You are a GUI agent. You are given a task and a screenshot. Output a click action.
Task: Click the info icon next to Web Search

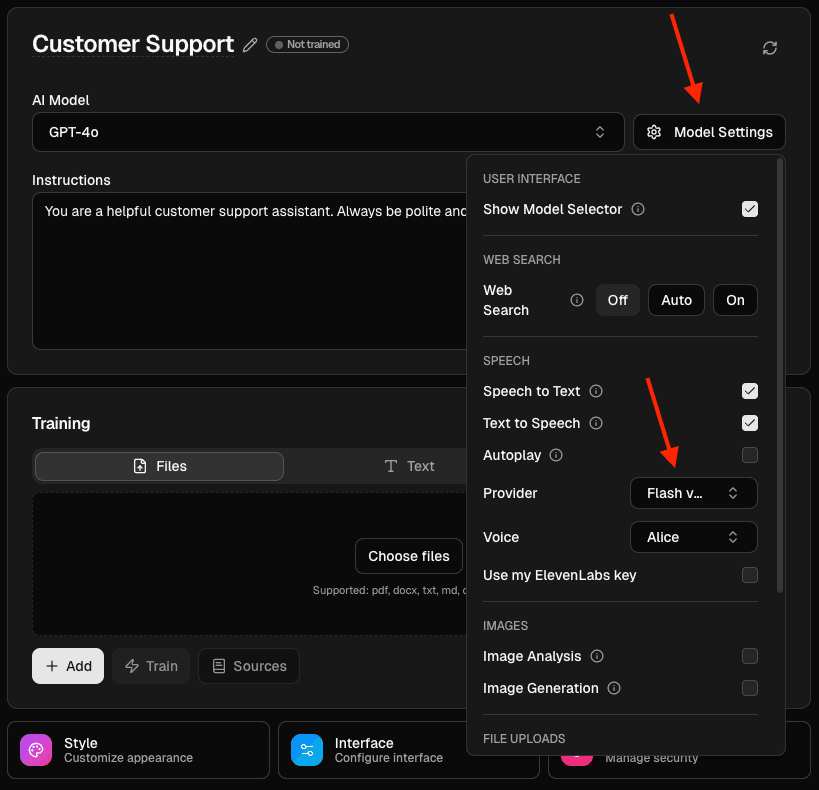pyautogui.click(x=577, y=300)
